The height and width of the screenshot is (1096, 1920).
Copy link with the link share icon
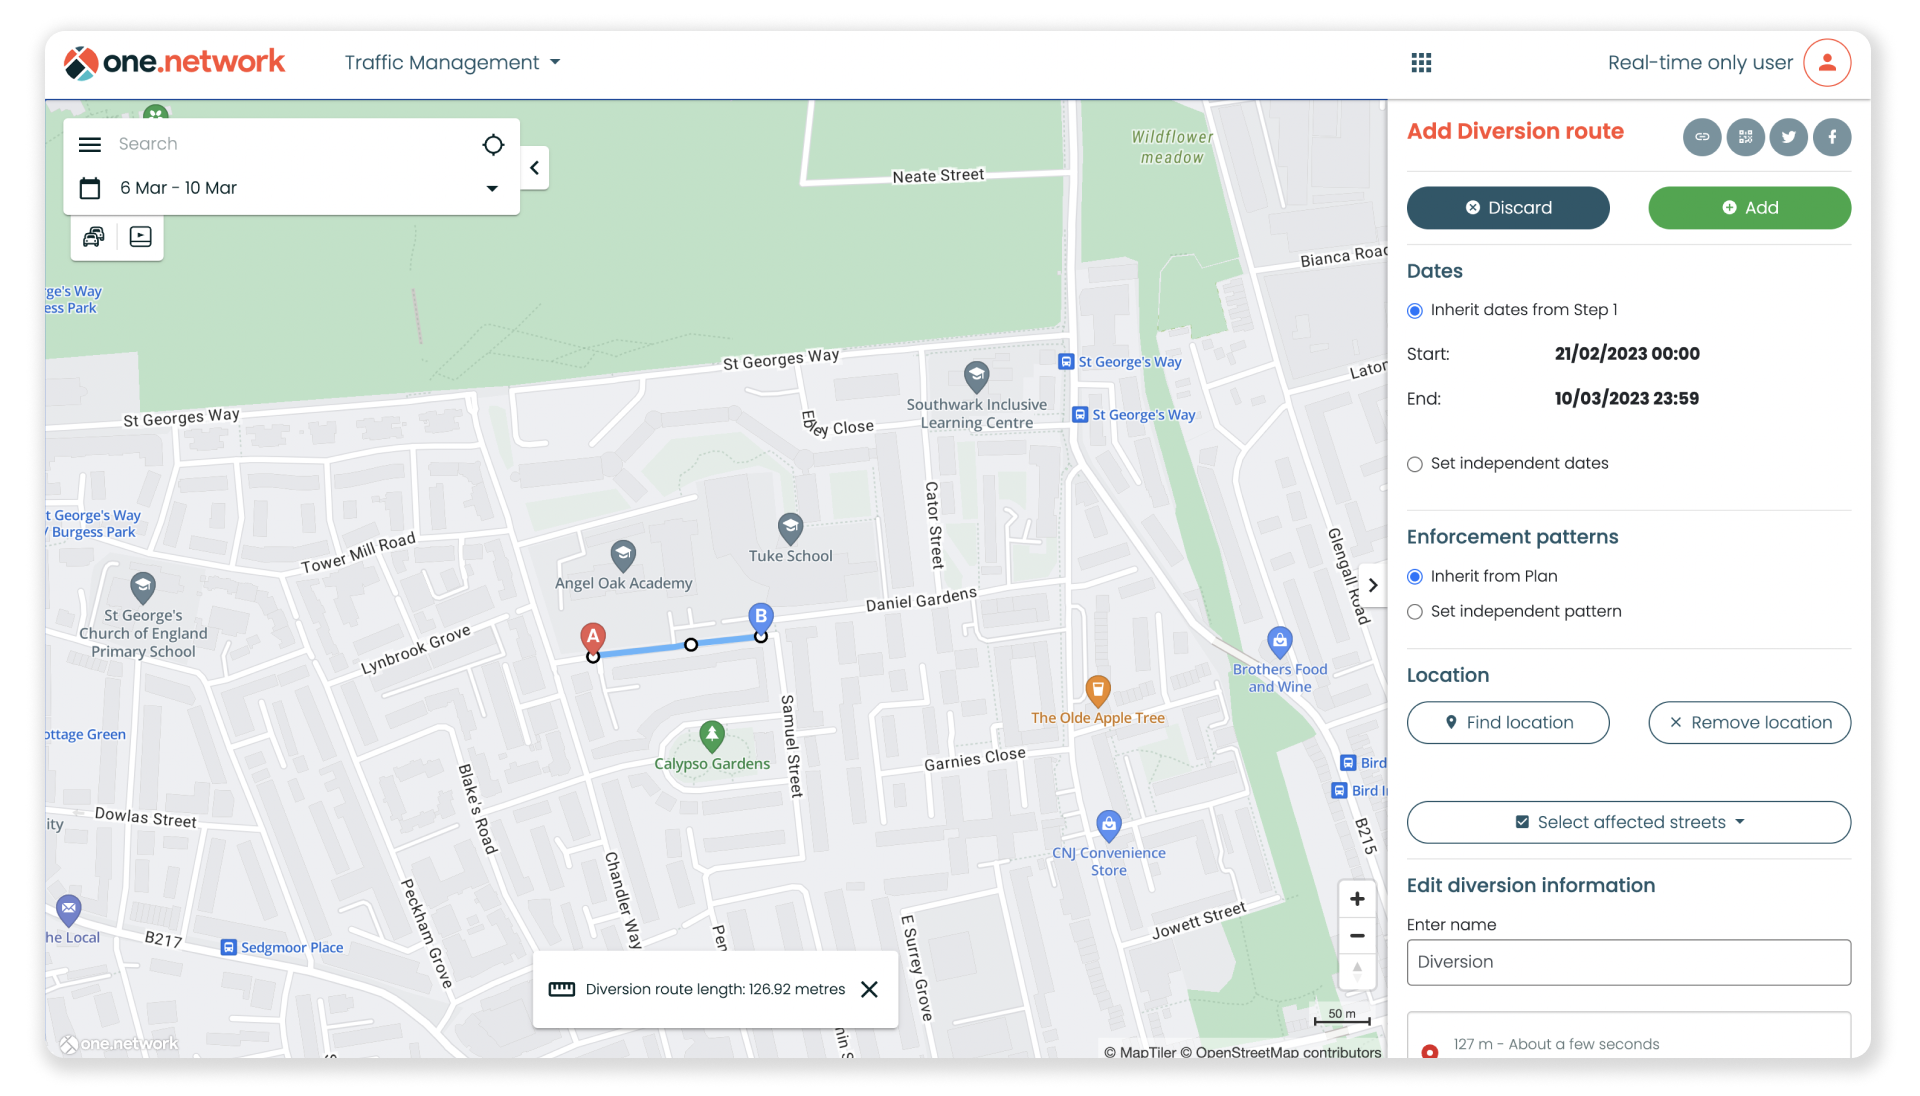[1701, 137]
